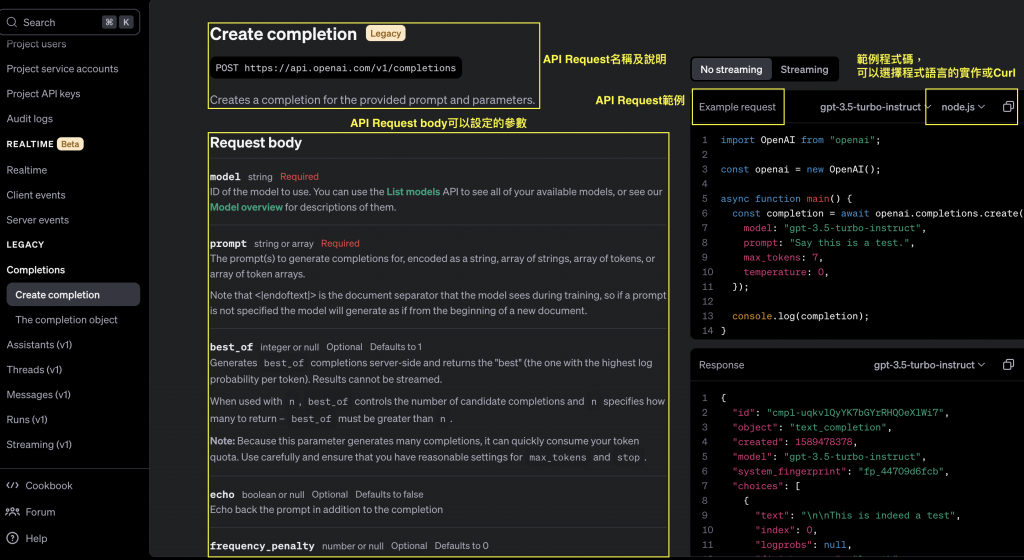Open Server events section
This screenshot has height=560, width=1024.
click(37, 220)
